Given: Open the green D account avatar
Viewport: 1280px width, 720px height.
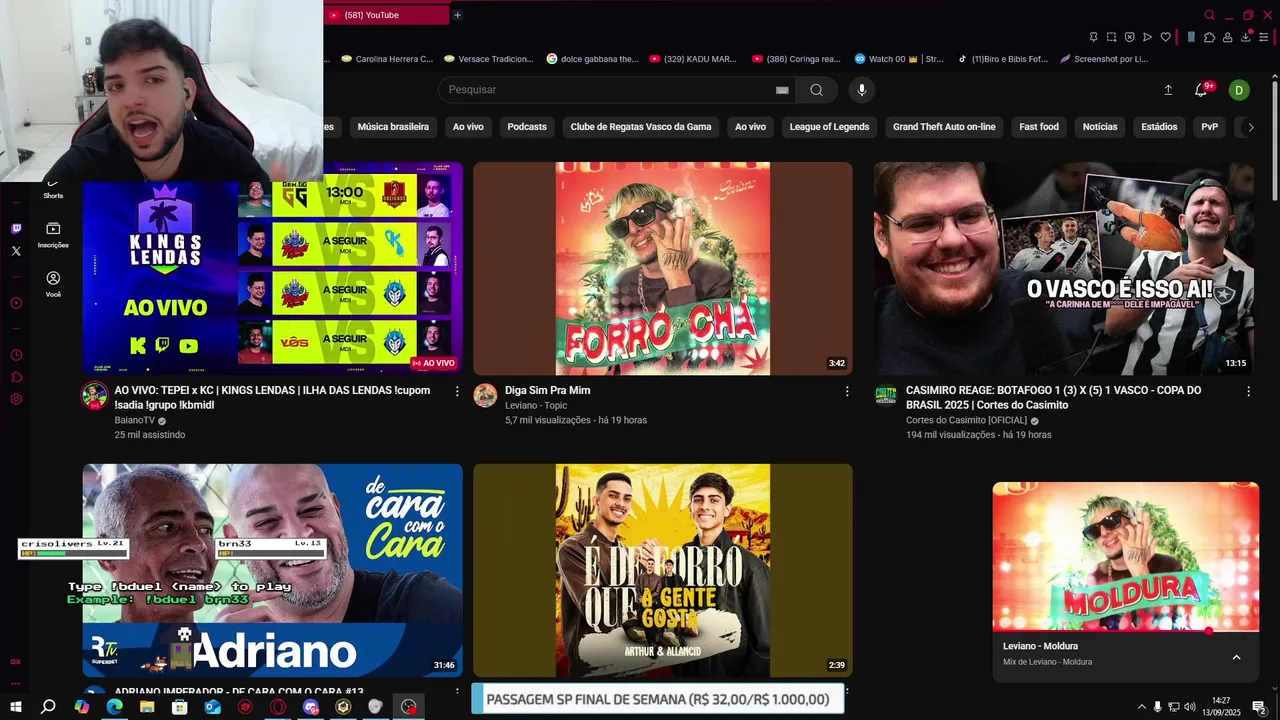Looking at the screenshot, I should (1239, 90).
